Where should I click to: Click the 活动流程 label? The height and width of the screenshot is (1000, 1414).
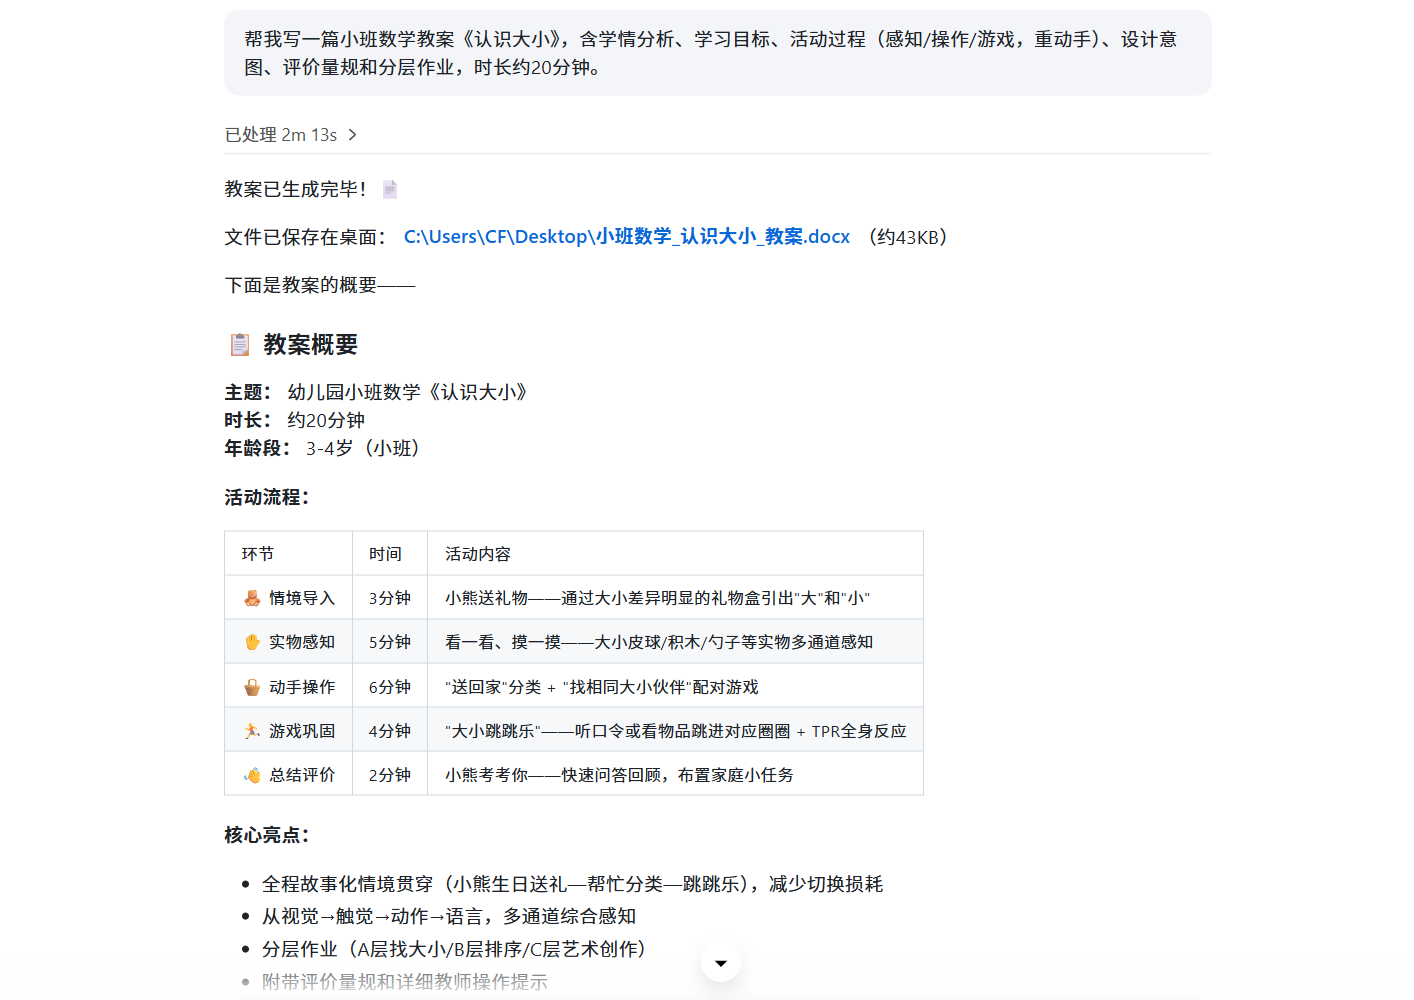click(267, 497)
